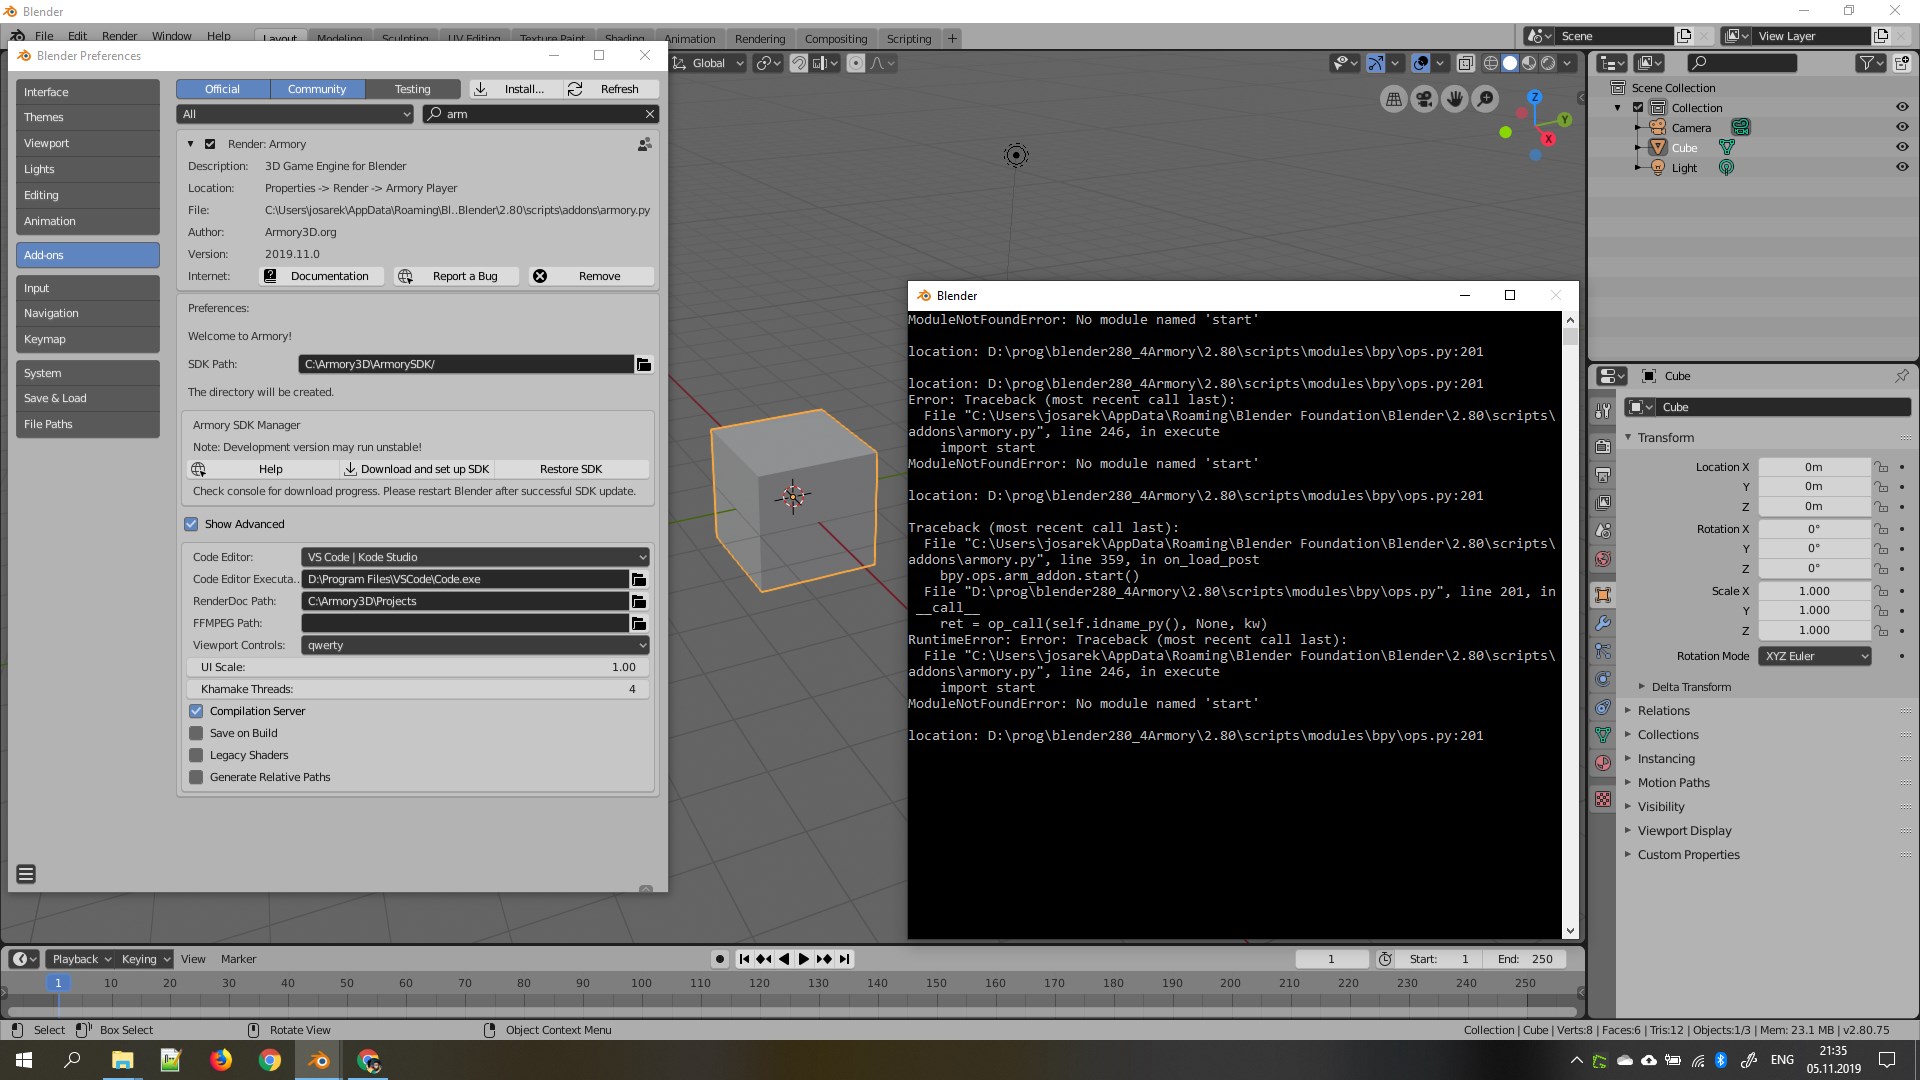This screenshot has width=1920, height=1080.
Task: Switch to the Community add-ons tab
Action: coord(317,89)
